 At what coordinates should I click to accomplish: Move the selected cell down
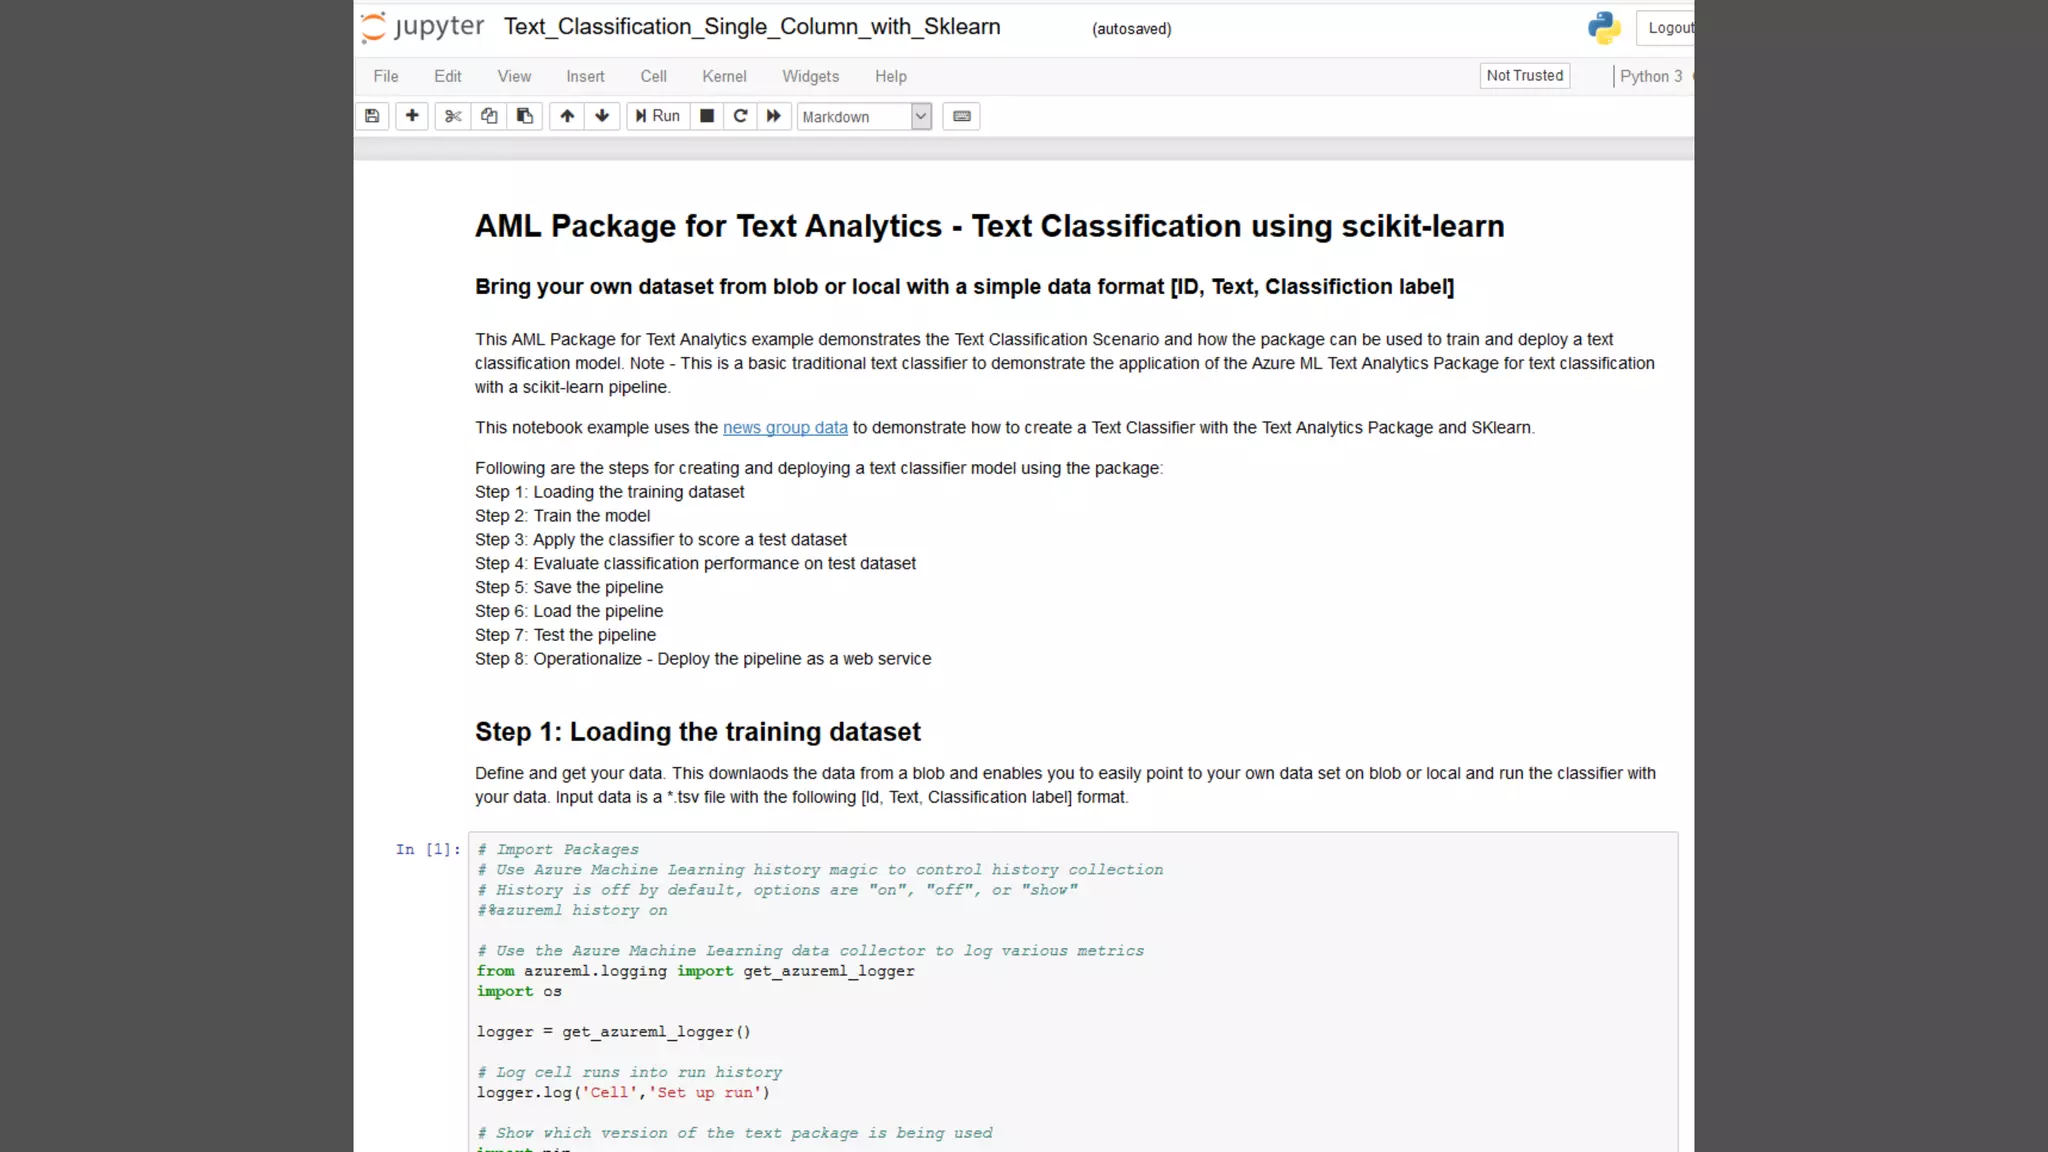(x=602, y=116)
